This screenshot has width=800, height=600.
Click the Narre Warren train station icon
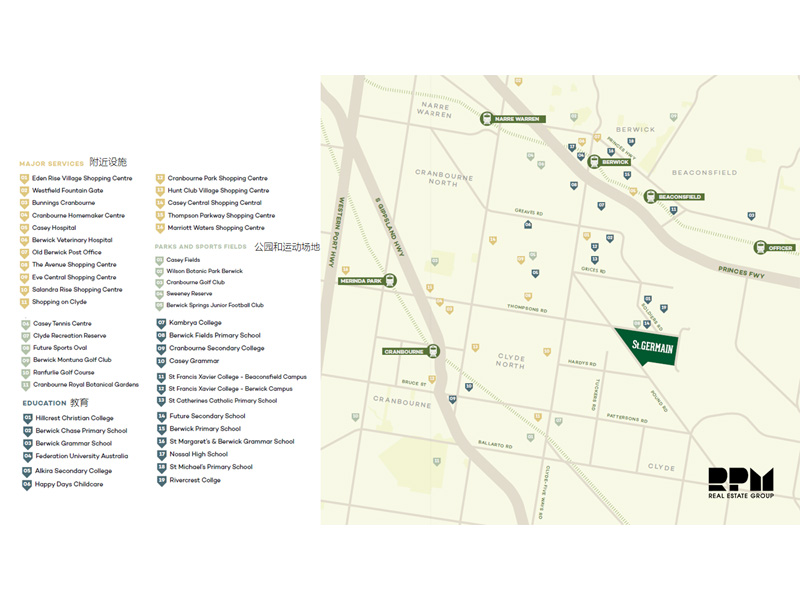click(x=486, y=118)
